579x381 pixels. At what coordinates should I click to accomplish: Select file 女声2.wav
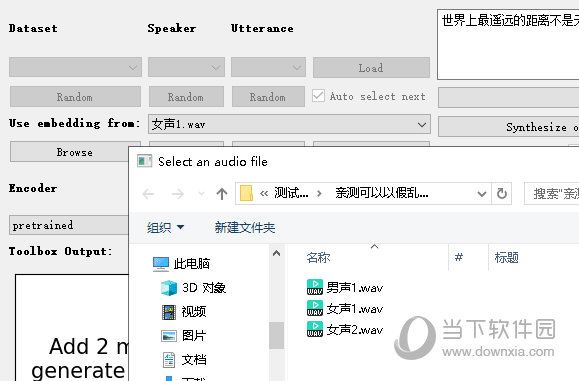tap(345, 329)
